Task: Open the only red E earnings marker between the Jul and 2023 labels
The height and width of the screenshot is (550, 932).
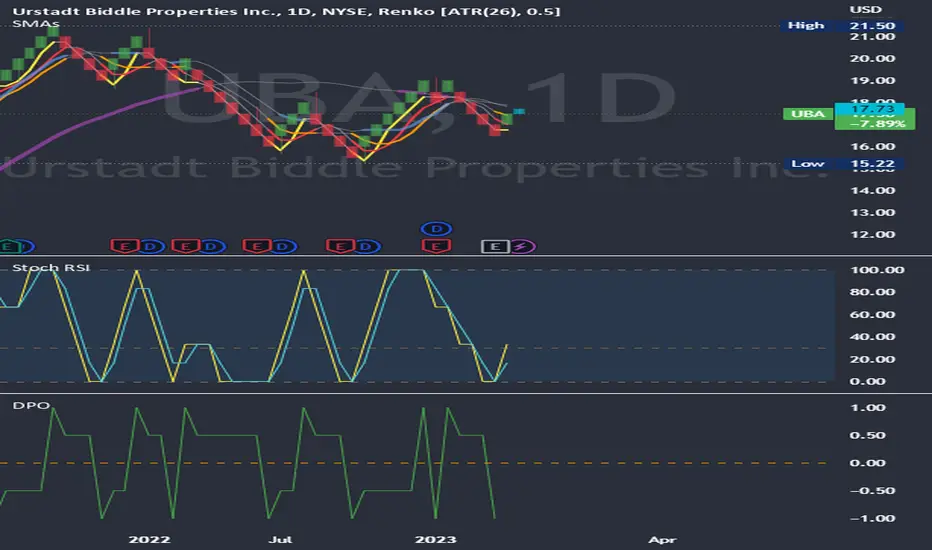Action: (x=340, y=246)
